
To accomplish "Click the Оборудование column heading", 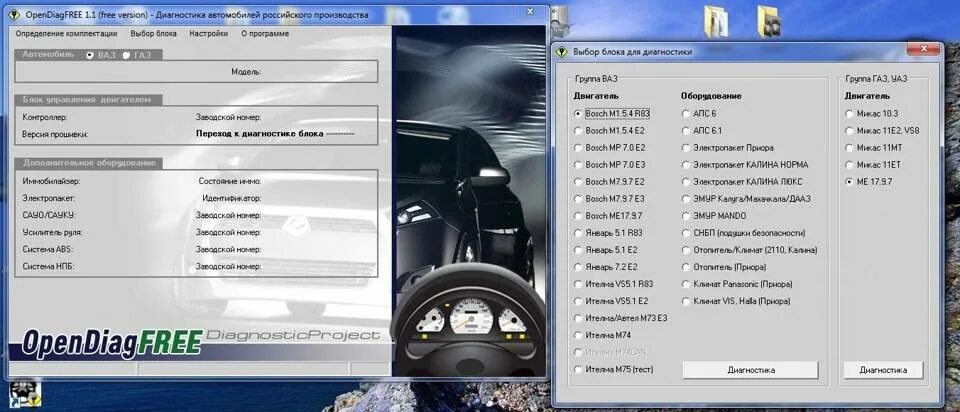I will (x=711, y=96).
